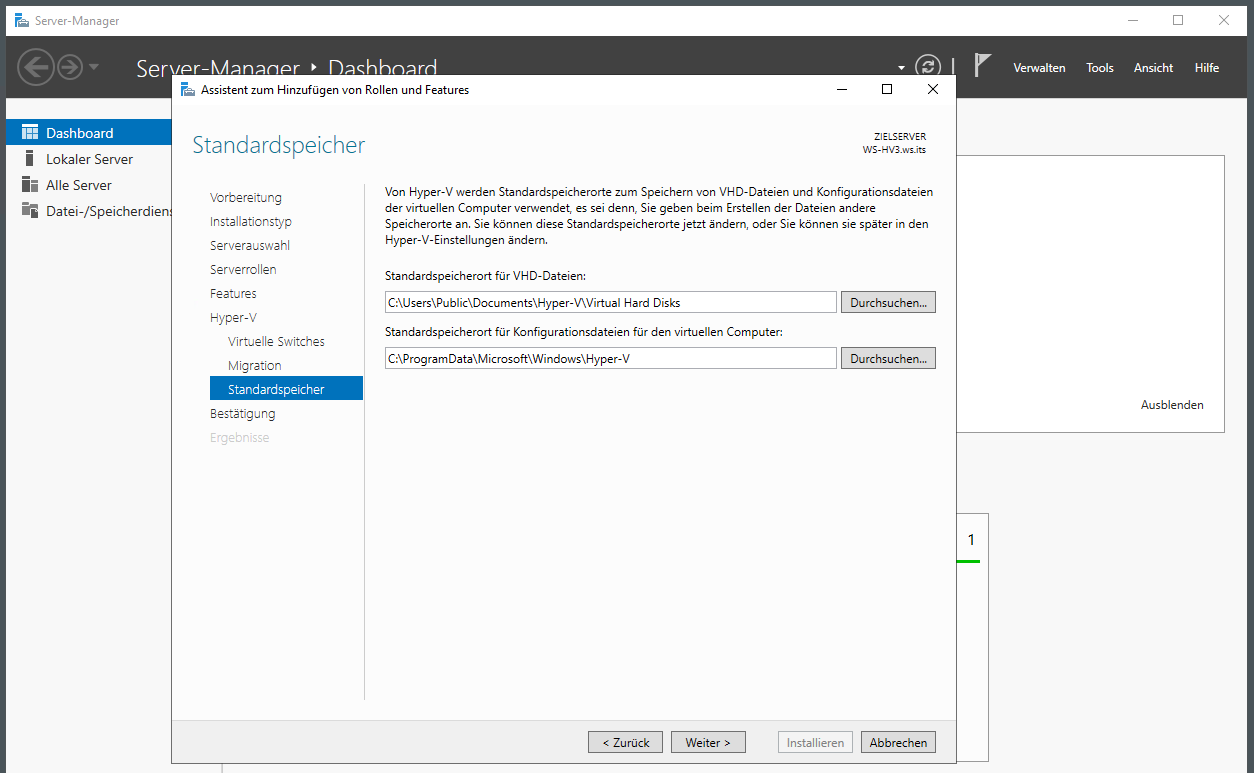Go to Serverauswahl wizard step
Screen dimensions: 1254x773
pyautogui.click(x=250, y=246)
